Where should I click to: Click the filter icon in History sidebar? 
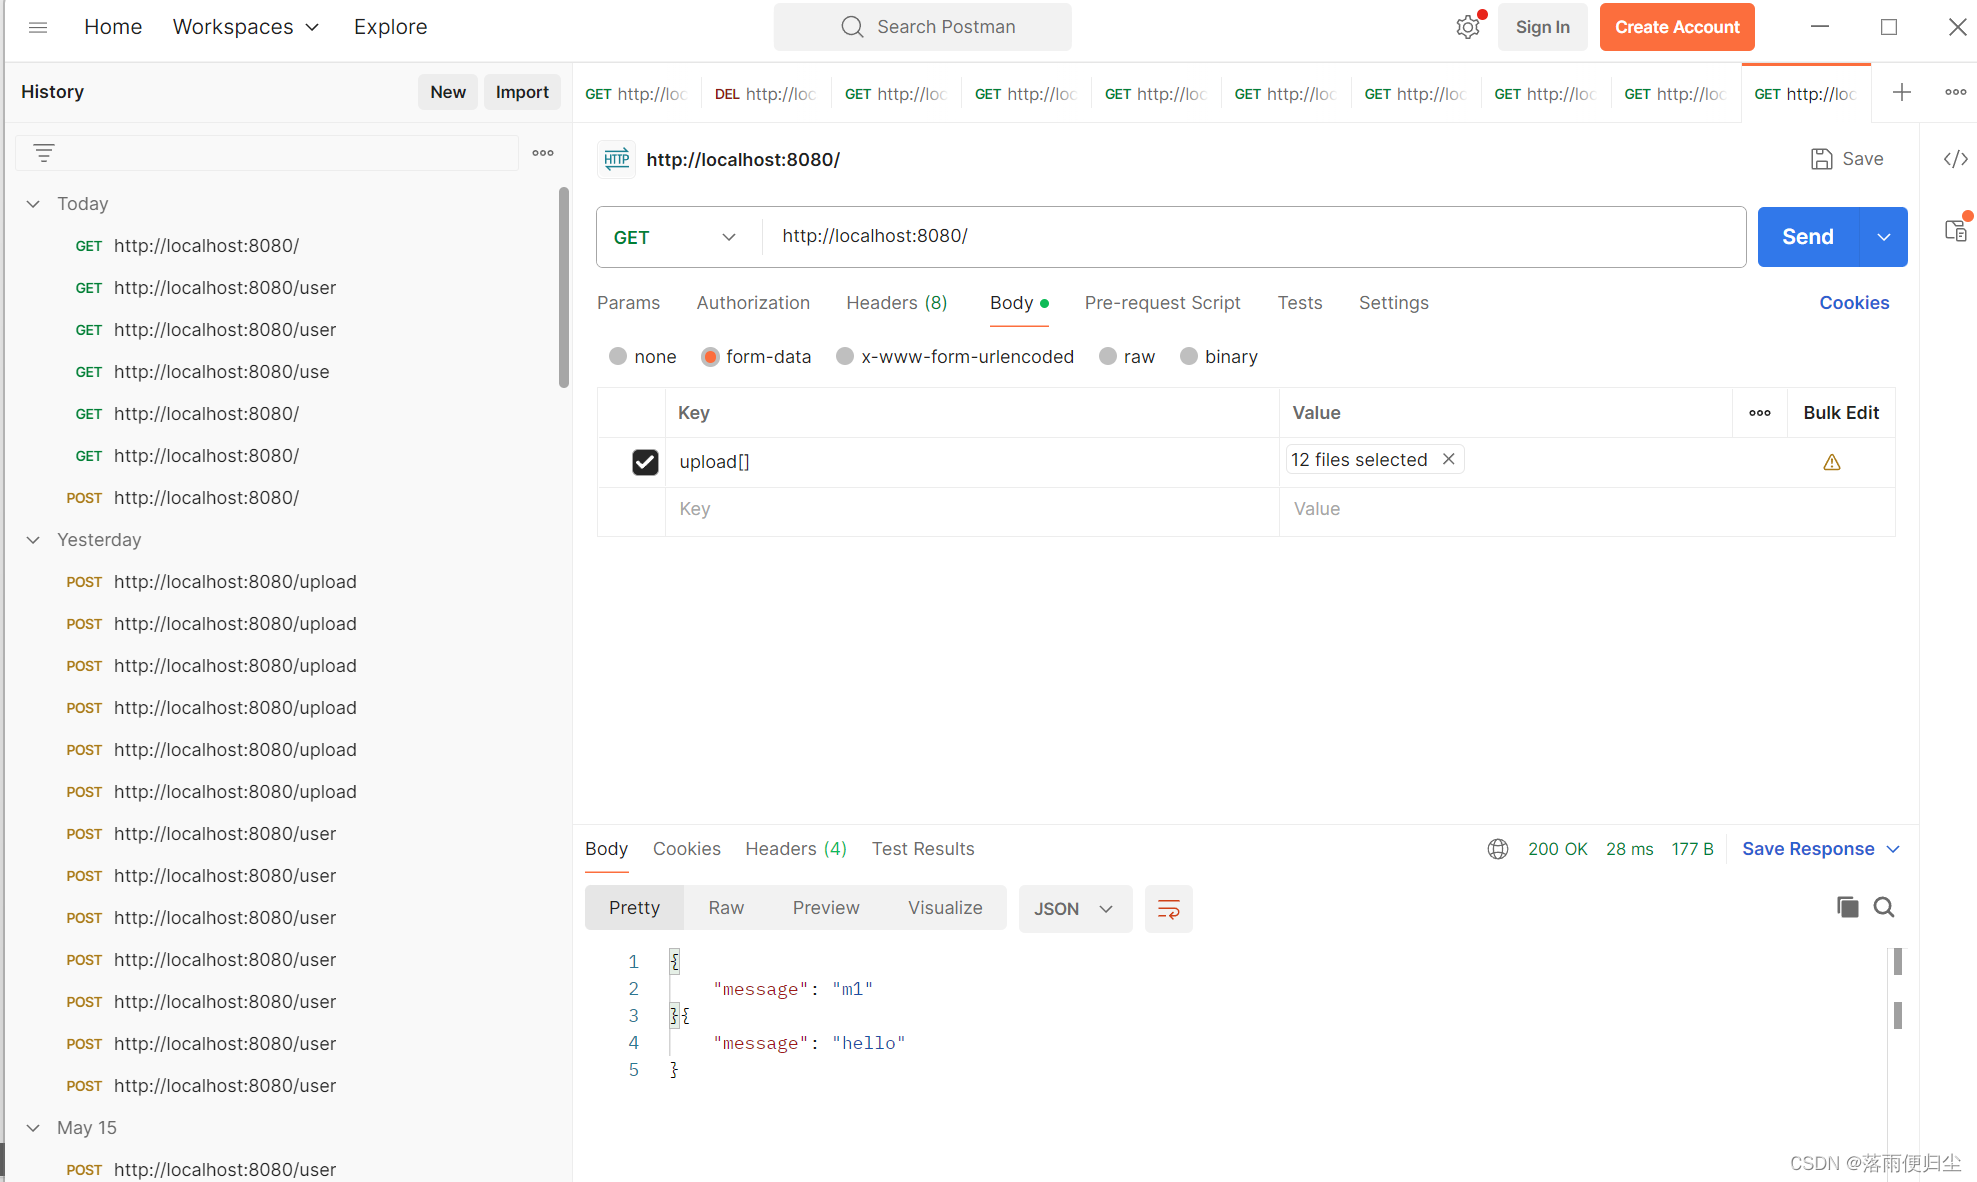pyautogui.click(x=43, y=153)
